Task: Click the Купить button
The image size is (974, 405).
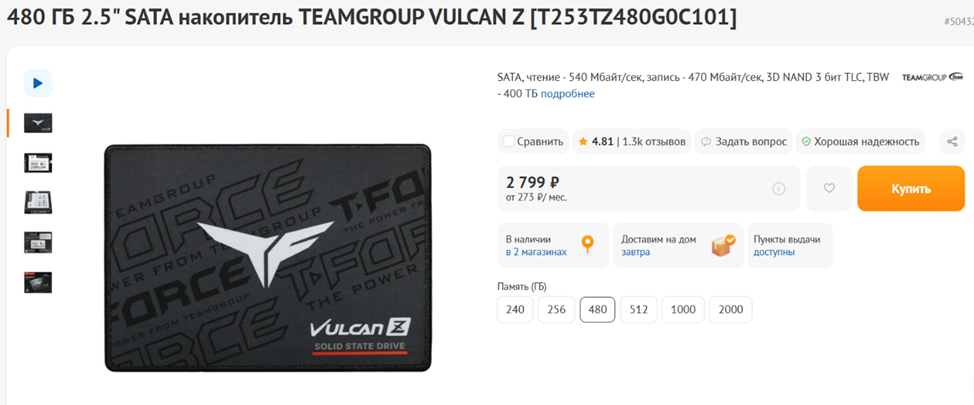Action: (911, 189)
